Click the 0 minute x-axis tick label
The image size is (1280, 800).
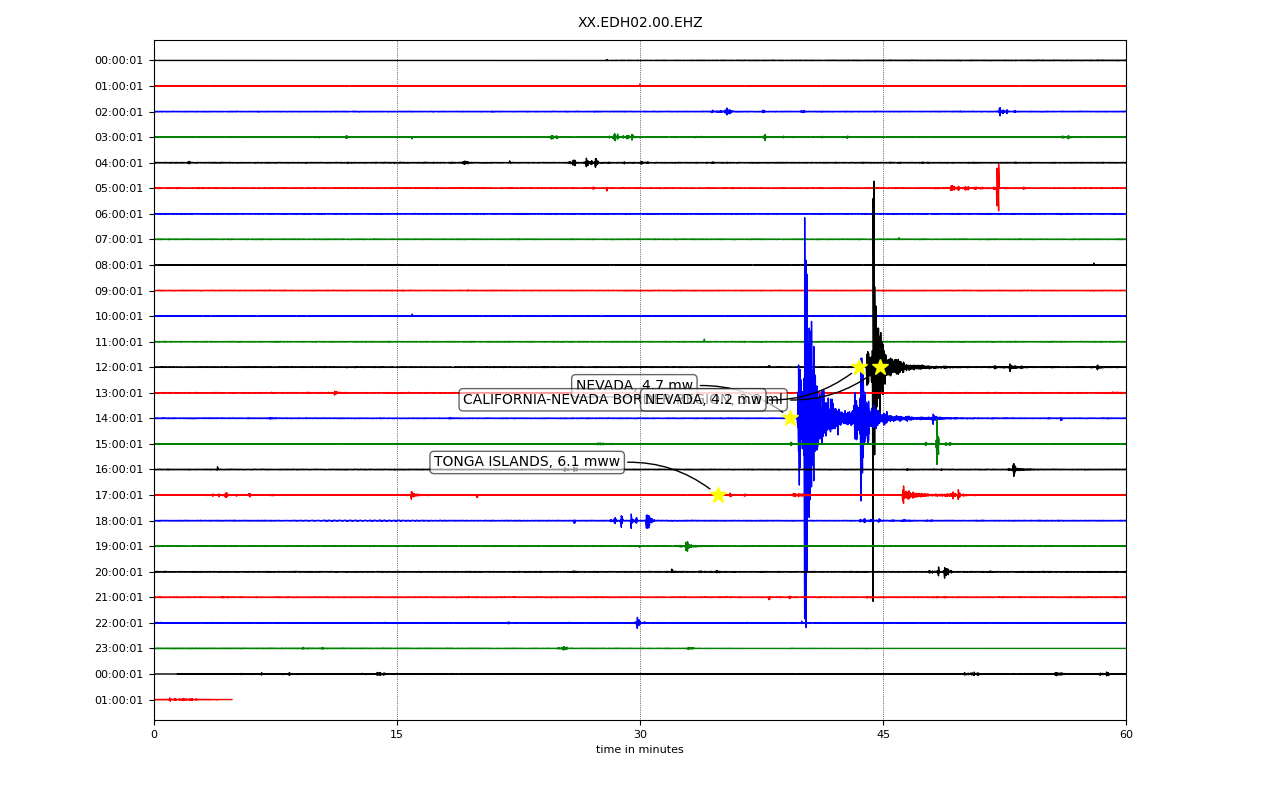[154, 735]
